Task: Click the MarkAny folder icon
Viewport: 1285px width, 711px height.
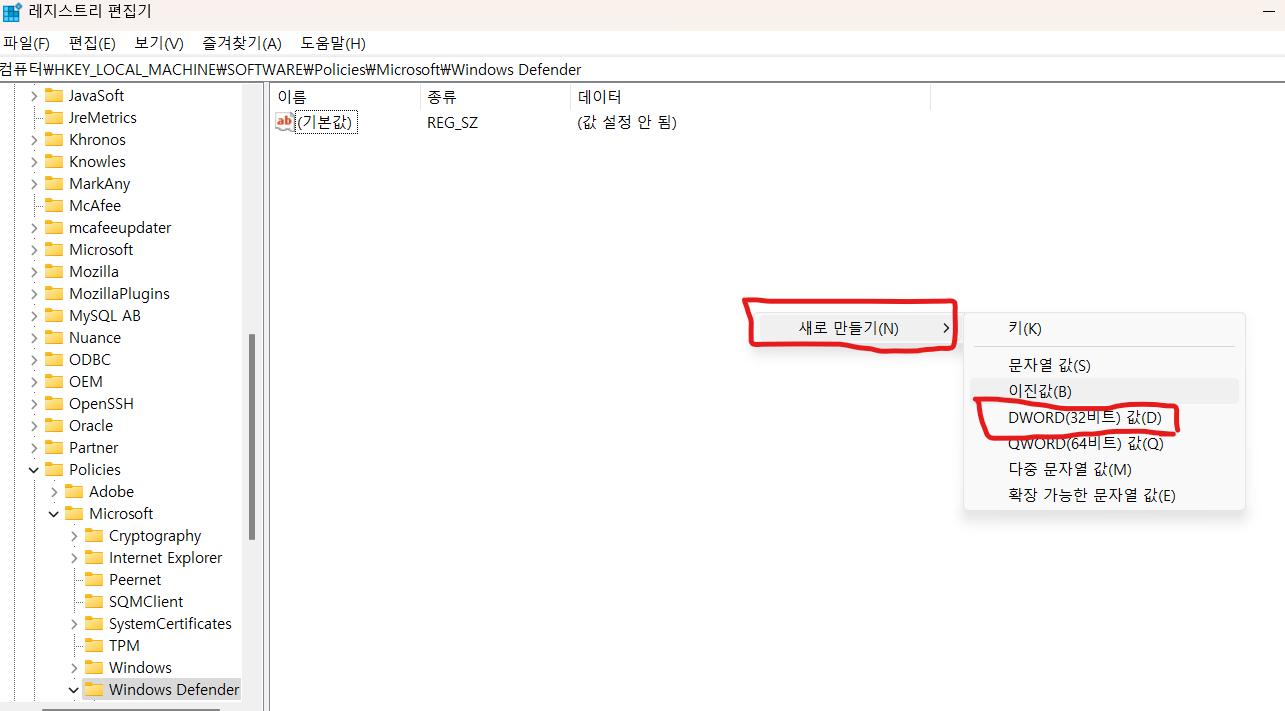Action: [54, 184]
